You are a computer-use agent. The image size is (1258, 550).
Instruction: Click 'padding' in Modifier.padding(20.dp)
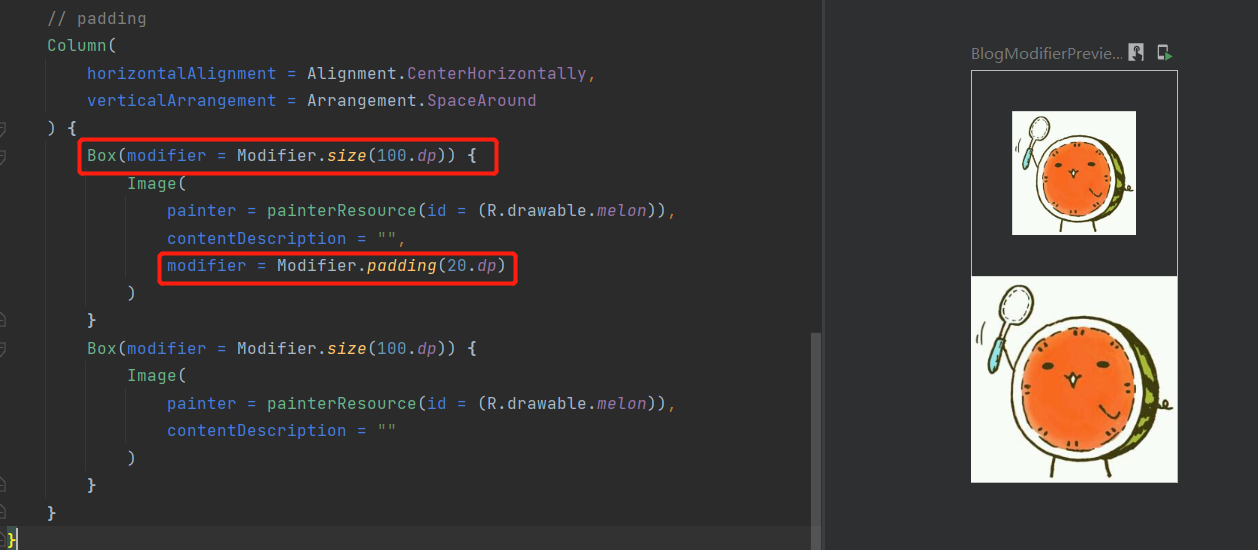coord(402,266)
